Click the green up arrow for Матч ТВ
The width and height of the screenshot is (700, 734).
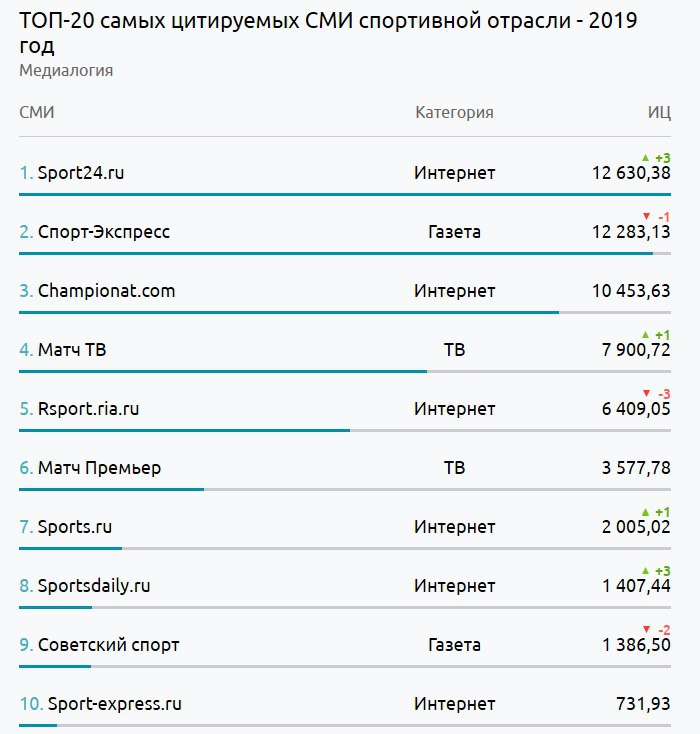point(645,334)
